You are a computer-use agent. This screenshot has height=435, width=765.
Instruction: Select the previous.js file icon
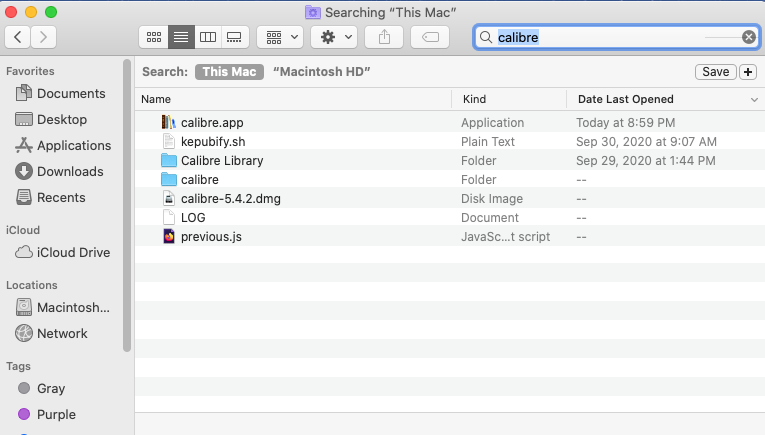[168, 237]
